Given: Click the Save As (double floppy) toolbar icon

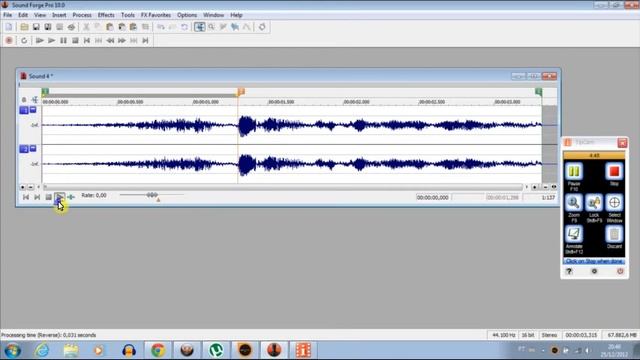Looking at the screenshot, I should (x=48, y=27).
